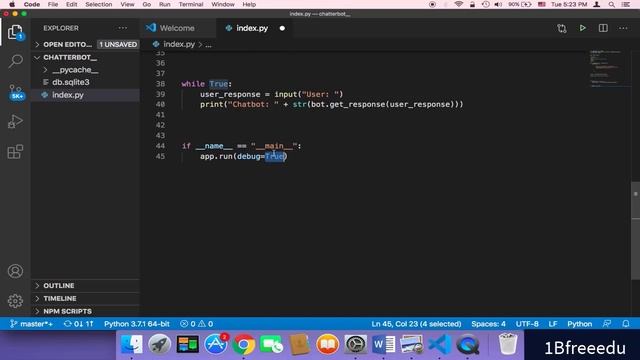Click the 1 UNSAVED badge
Image resolution: width=640 pixels, height=360 pixels.
[118, 44]
